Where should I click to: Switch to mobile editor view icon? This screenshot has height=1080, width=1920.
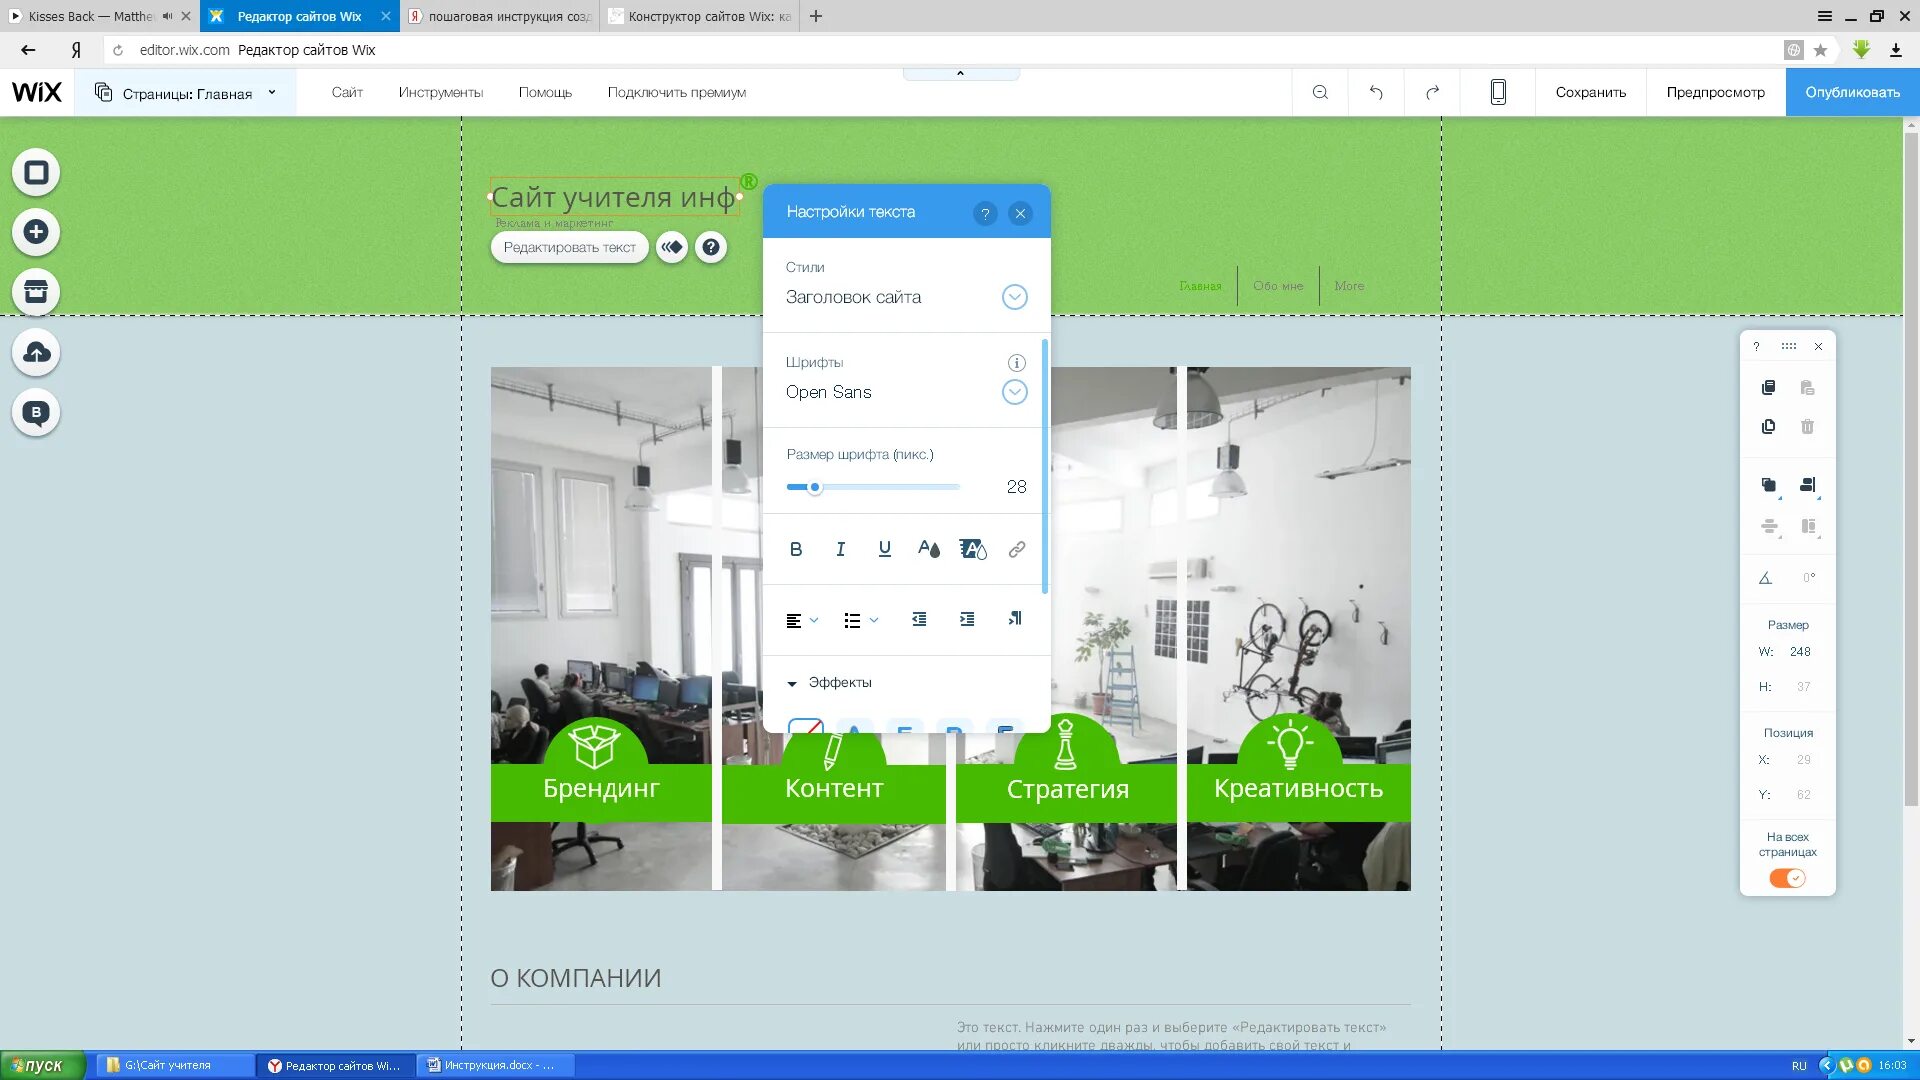coord(1497,92)
